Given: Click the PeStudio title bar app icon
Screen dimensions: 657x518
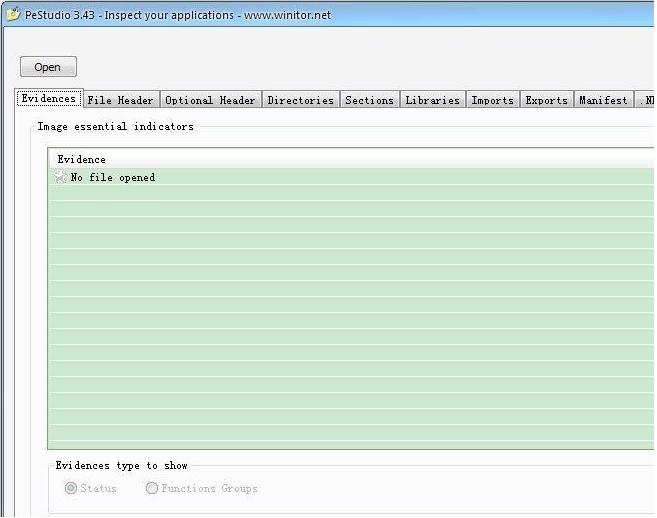Looking at the screenshot, I should pyautogui.click(x=13, y=14).
